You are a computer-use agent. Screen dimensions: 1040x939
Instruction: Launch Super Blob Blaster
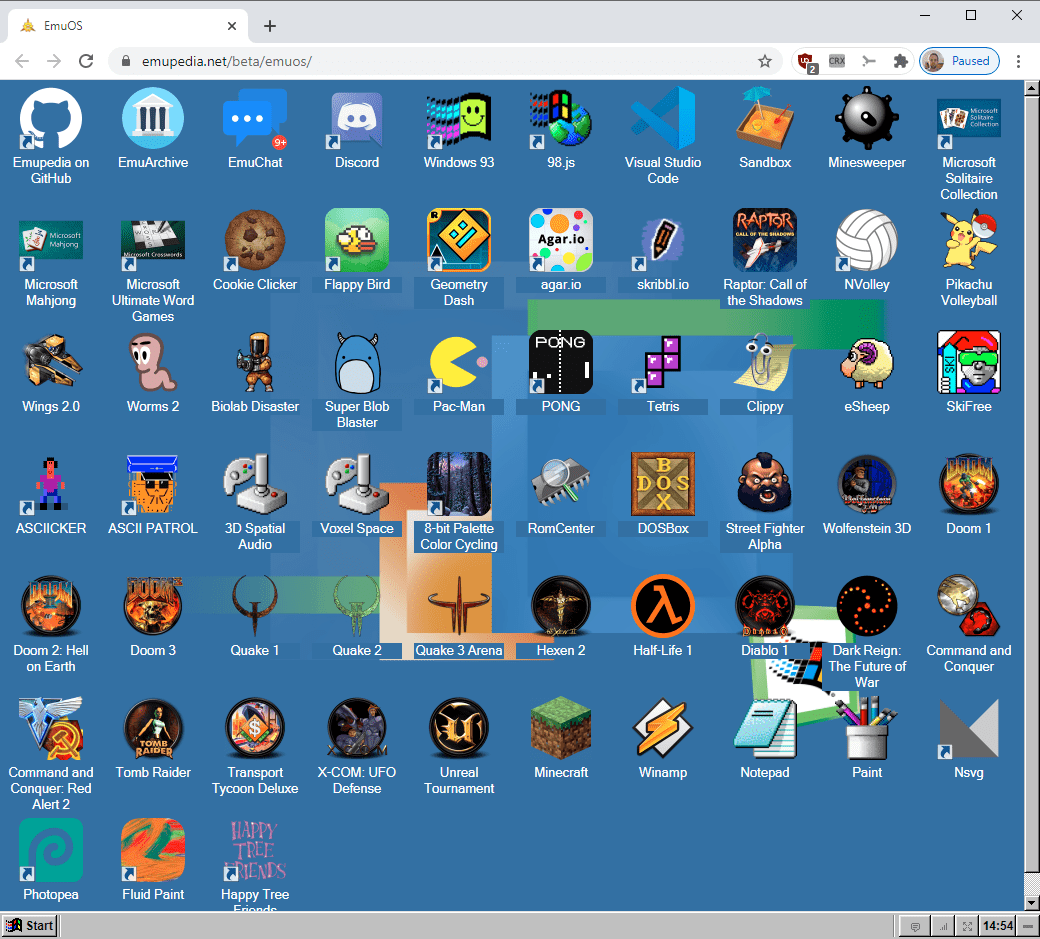(x=357, y=362)
